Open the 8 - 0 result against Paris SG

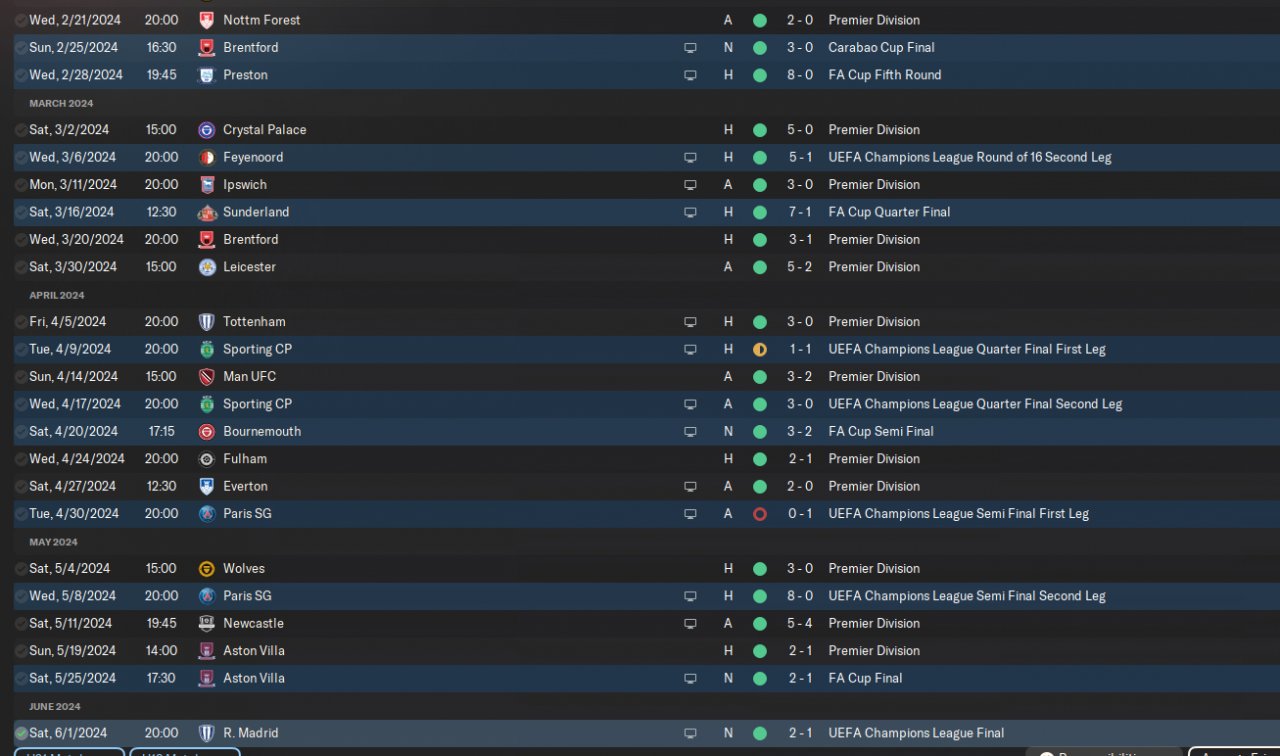(x=800, y=596)
